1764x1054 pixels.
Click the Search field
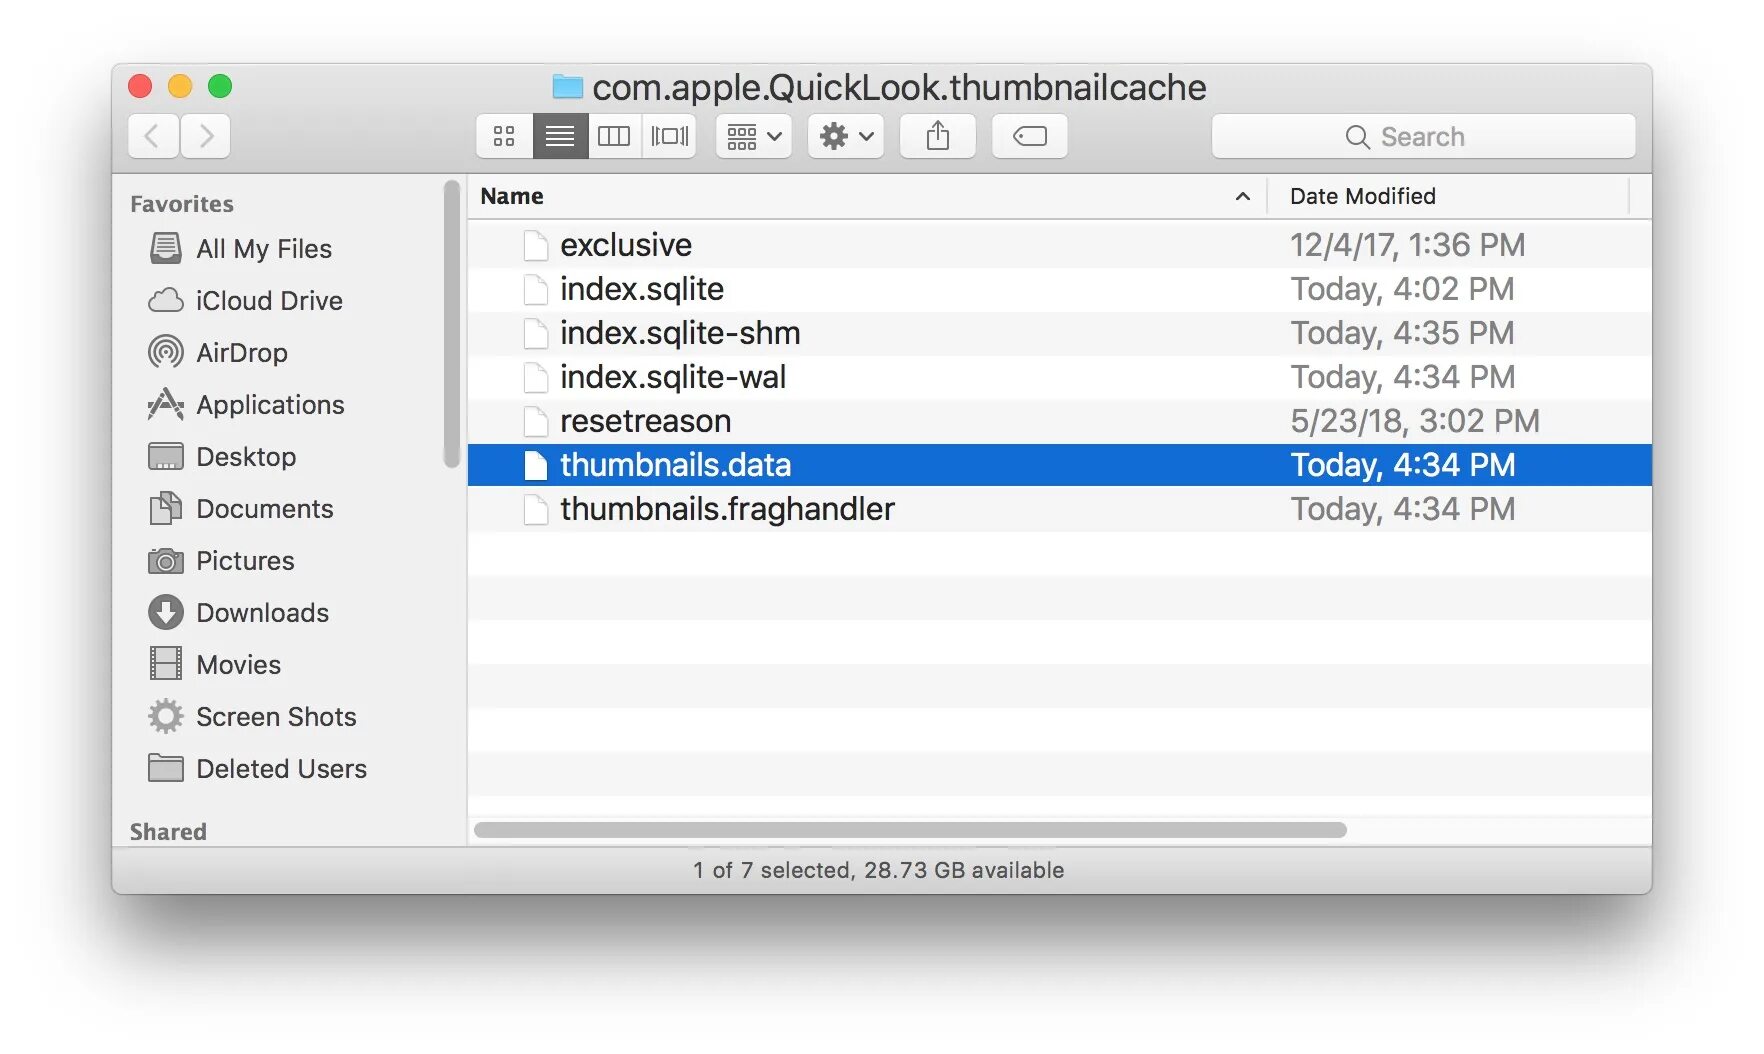(1424, 136)
